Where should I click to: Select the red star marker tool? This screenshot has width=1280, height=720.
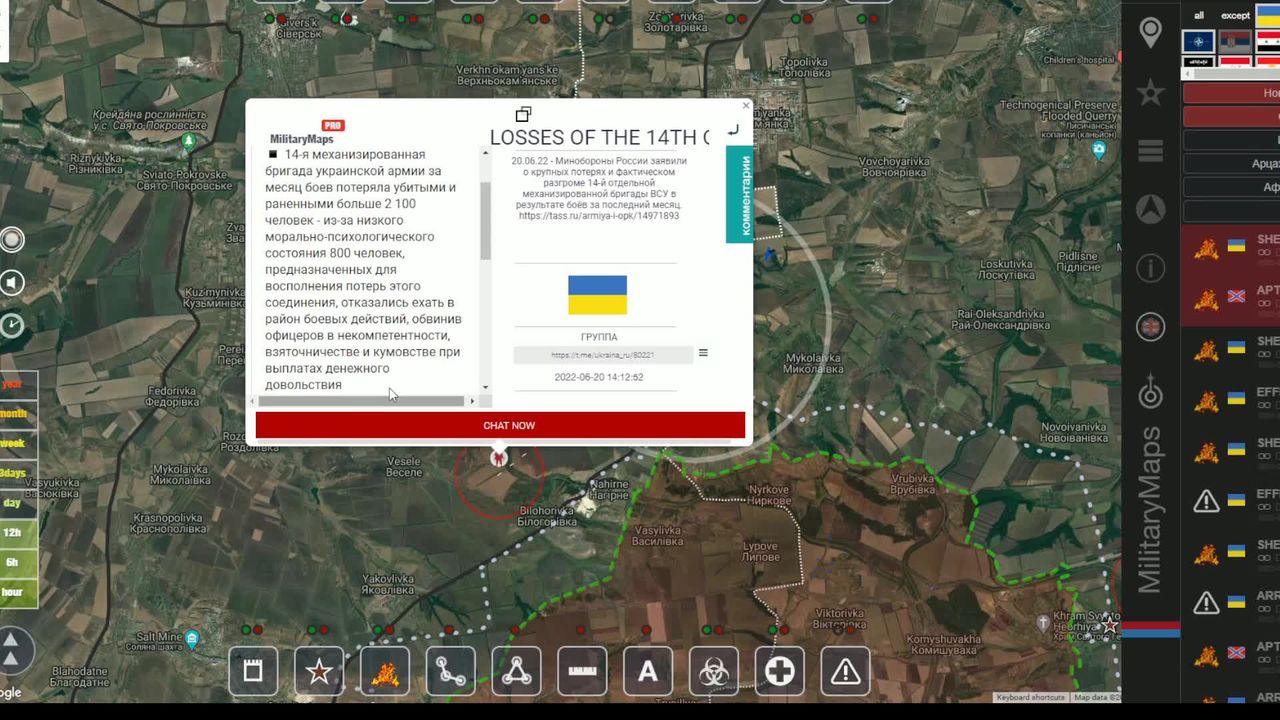coord(319,671)
